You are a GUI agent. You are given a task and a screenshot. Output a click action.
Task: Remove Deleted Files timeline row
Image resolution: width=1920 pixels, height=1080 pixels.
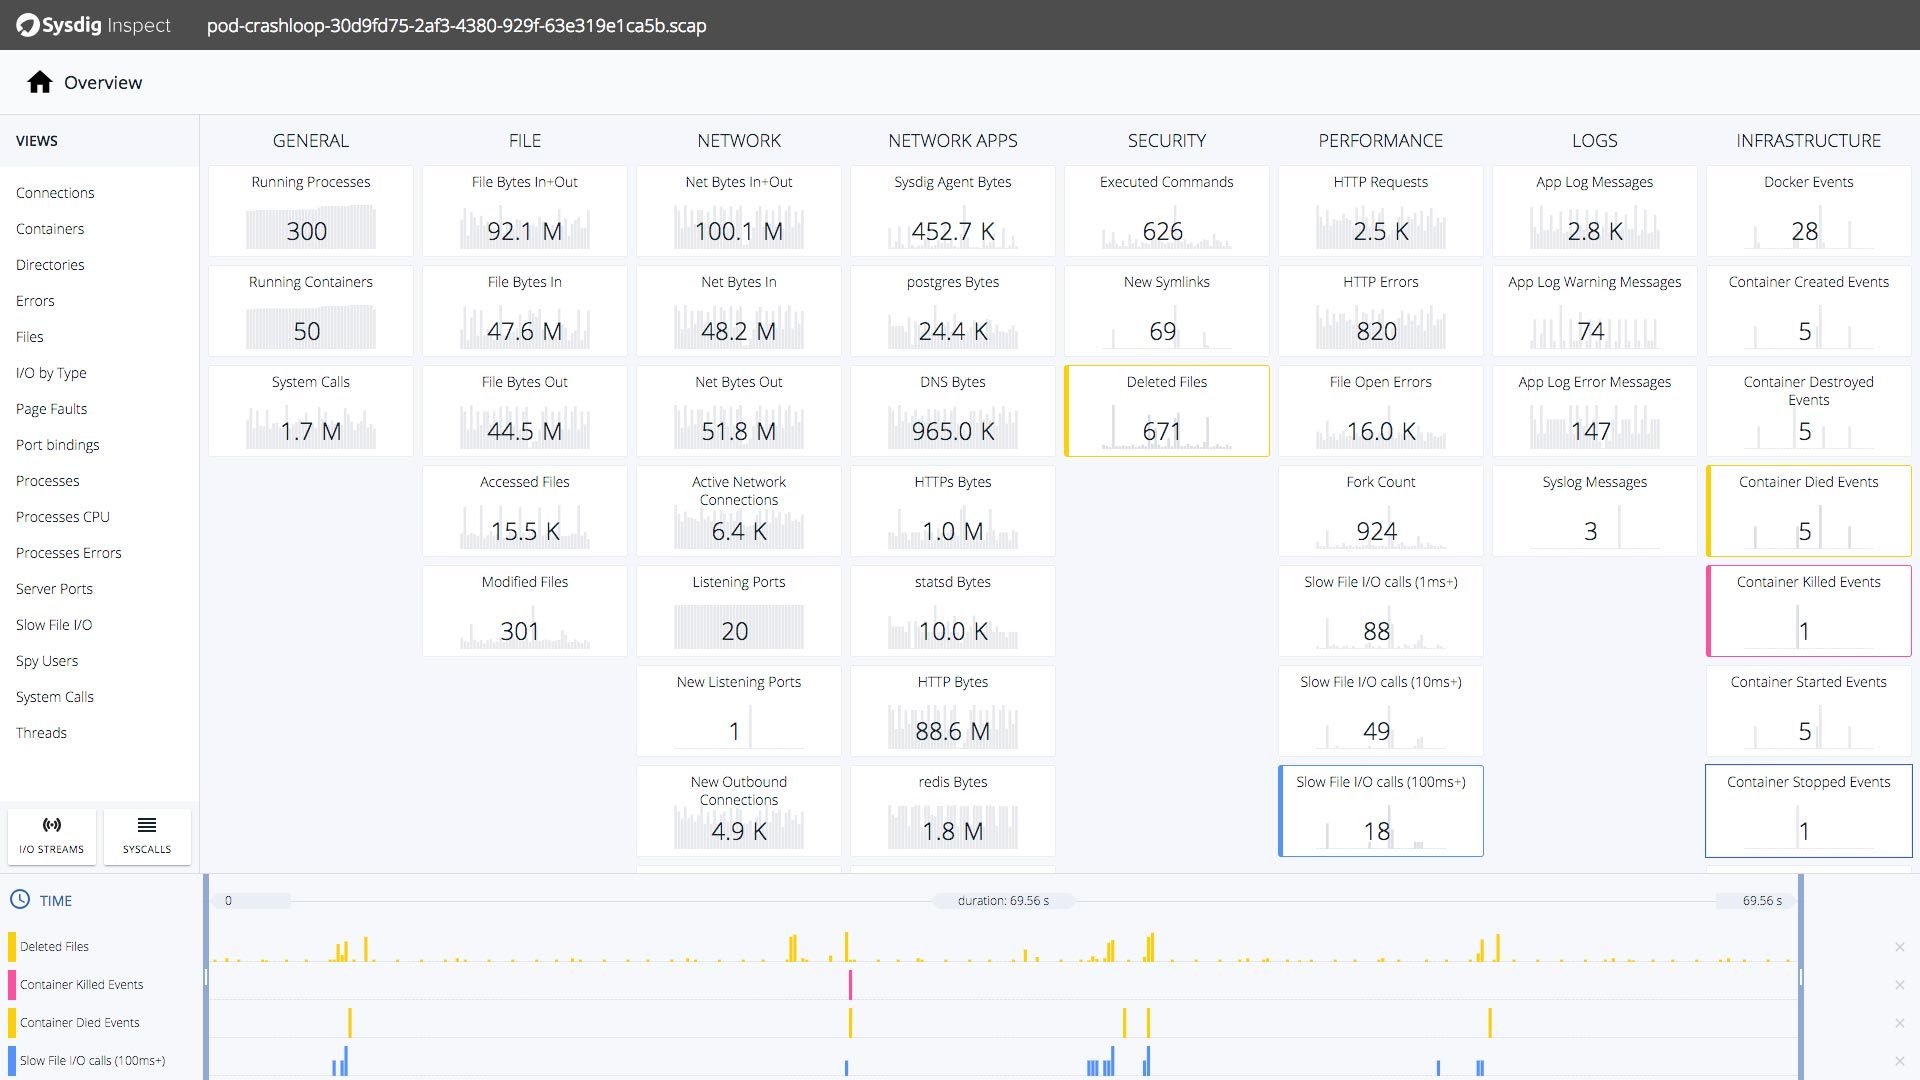[x=1899, y=947]
